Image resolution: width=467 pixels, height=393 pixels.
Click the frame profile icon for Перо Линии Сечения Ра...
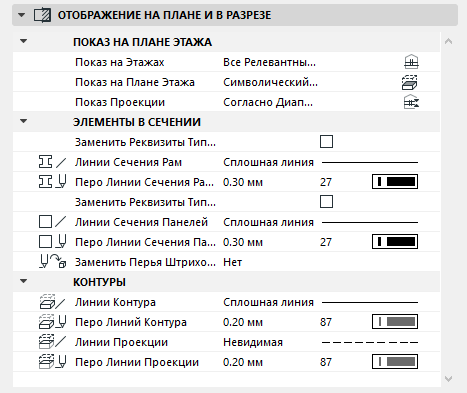click(x=45, y=182)
